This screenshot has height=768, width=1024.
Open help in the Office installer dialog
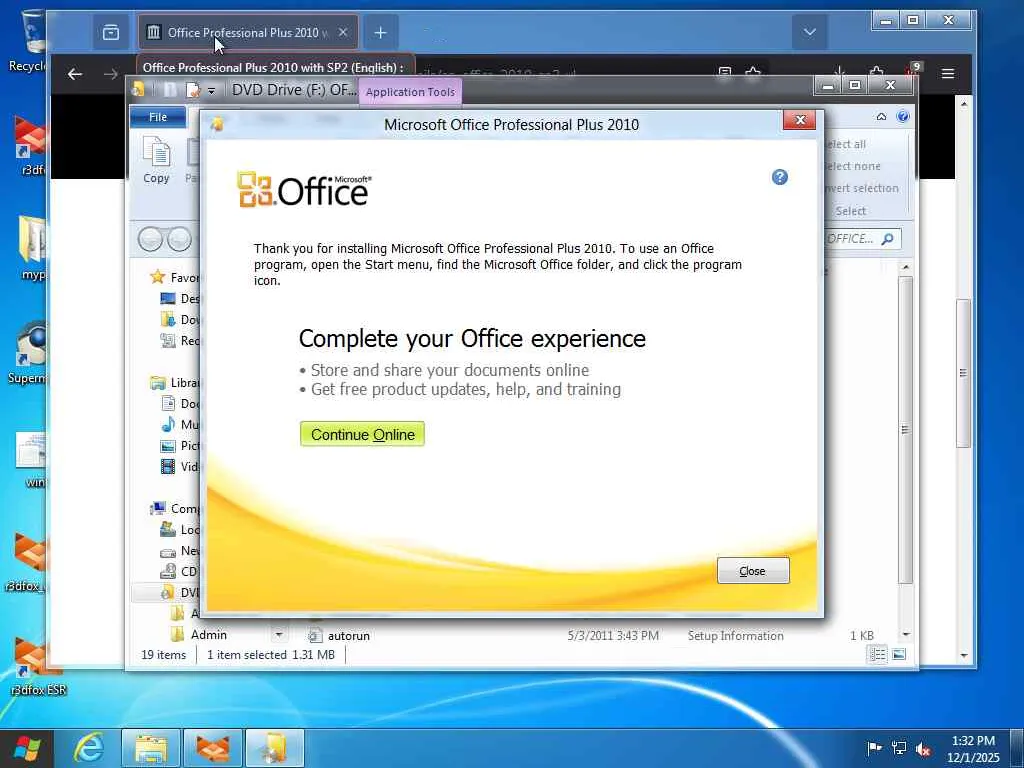click(x=780, y=177)
